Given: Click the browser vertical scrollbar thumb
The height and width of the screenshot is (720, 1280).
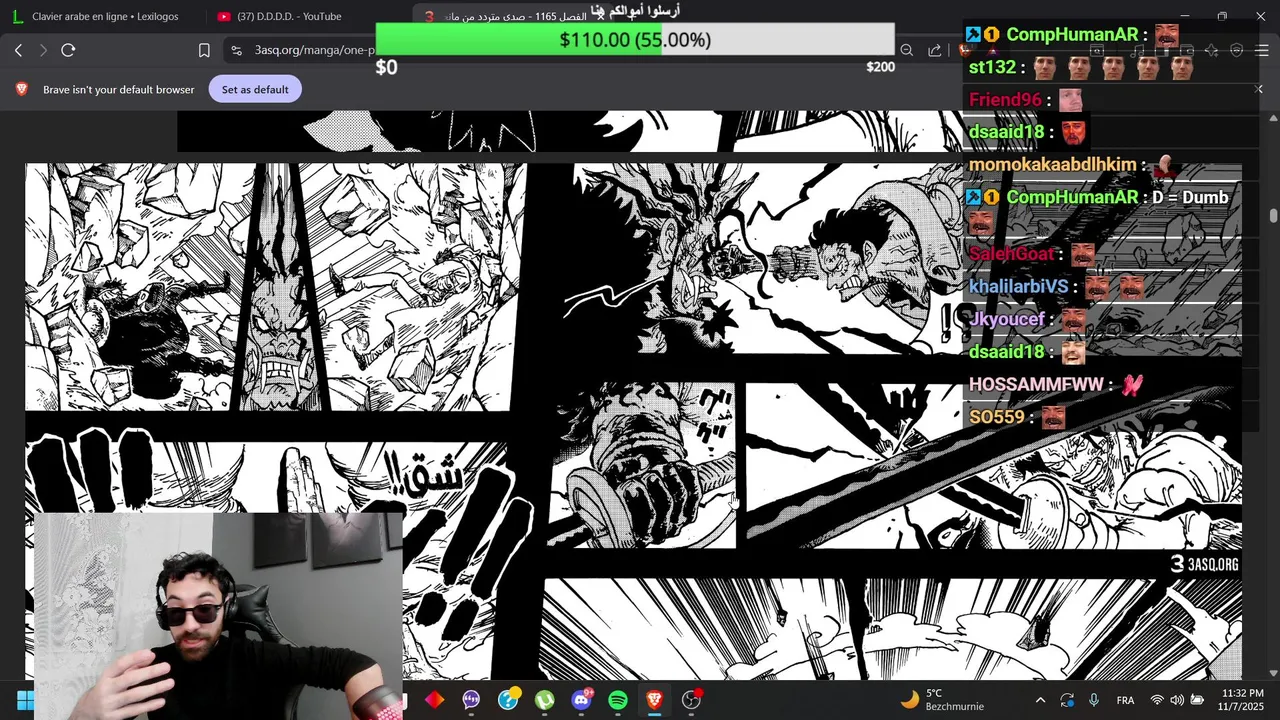Looking at the screenshot, I should click(x=1273, y=215).
